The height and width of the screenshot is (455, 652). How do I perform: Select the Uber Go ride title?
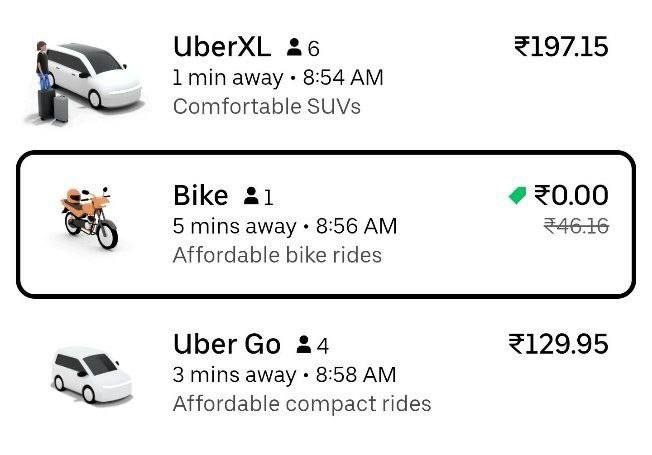coord(227,345)
